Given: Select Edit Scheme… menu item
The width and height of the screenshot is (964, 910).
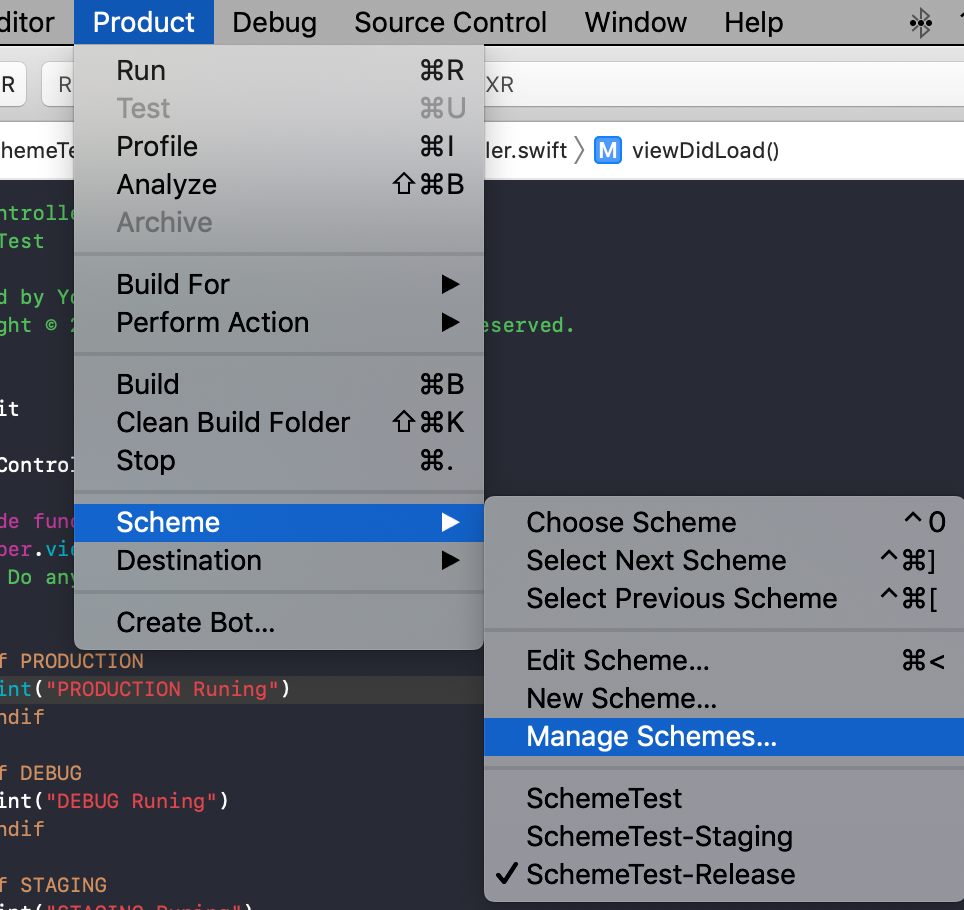Looking at the screenshot, I should 618,660.
